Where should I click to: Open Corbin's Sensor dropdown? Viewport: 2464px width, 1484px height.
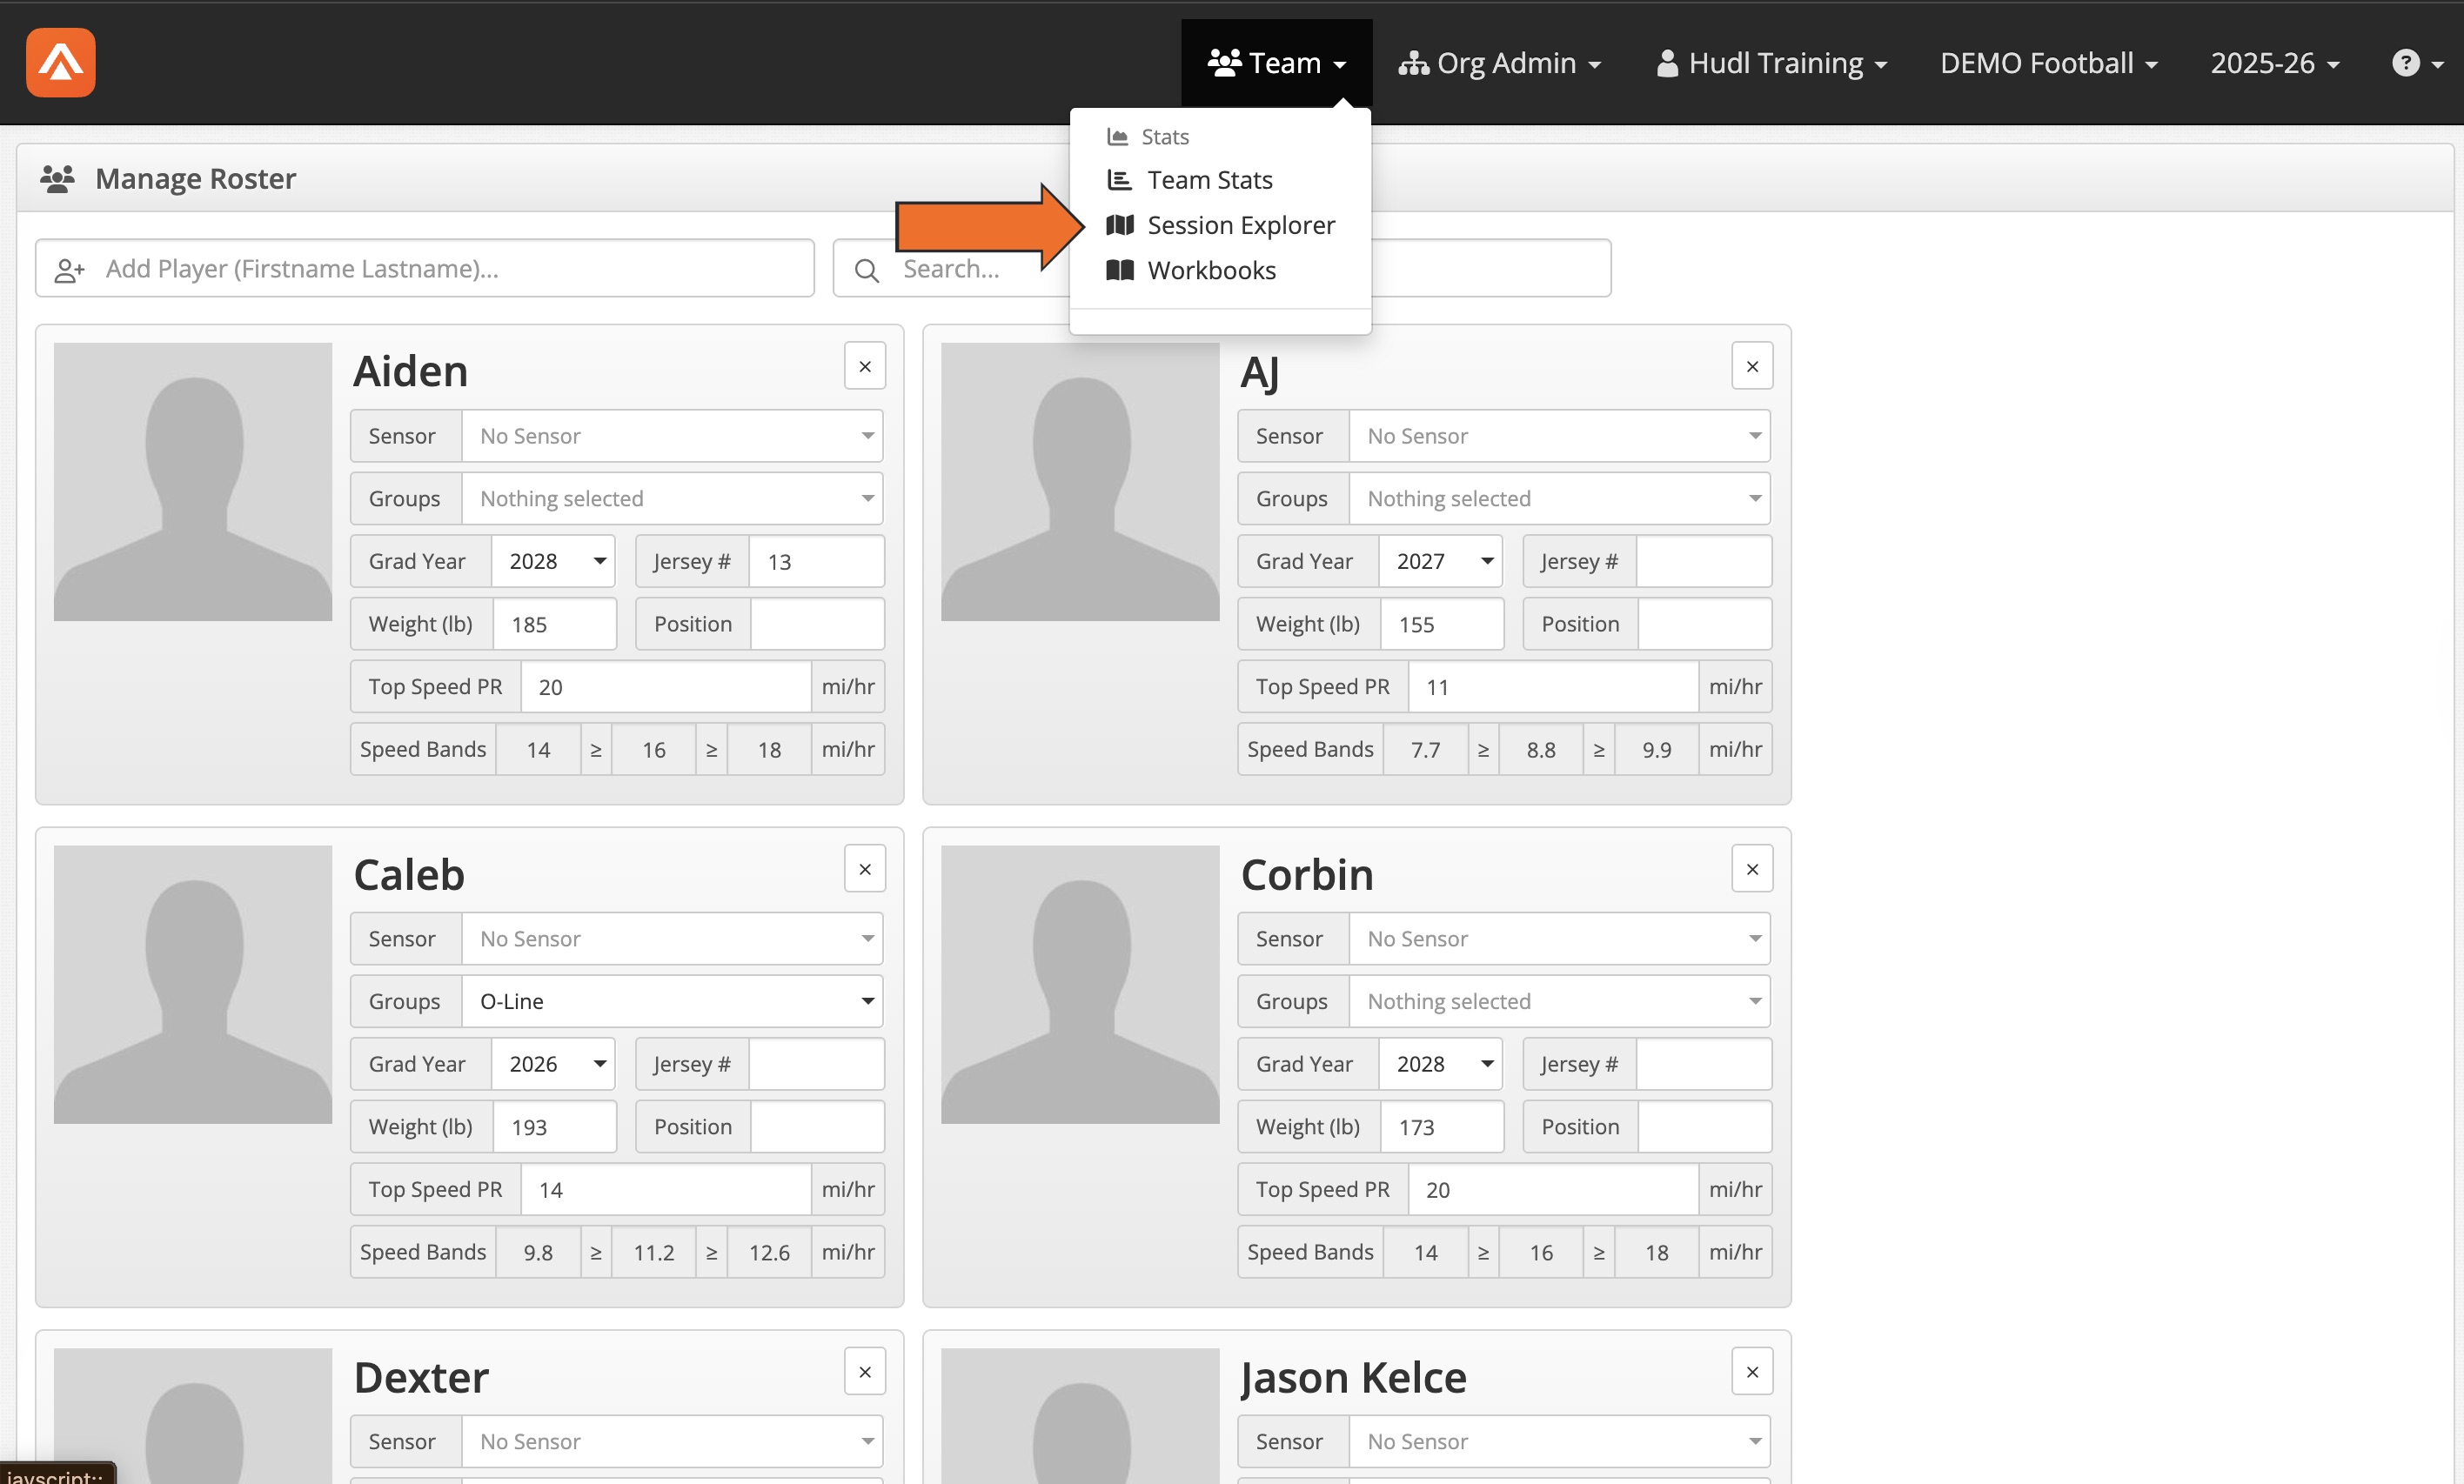[x=1559, y=939]
